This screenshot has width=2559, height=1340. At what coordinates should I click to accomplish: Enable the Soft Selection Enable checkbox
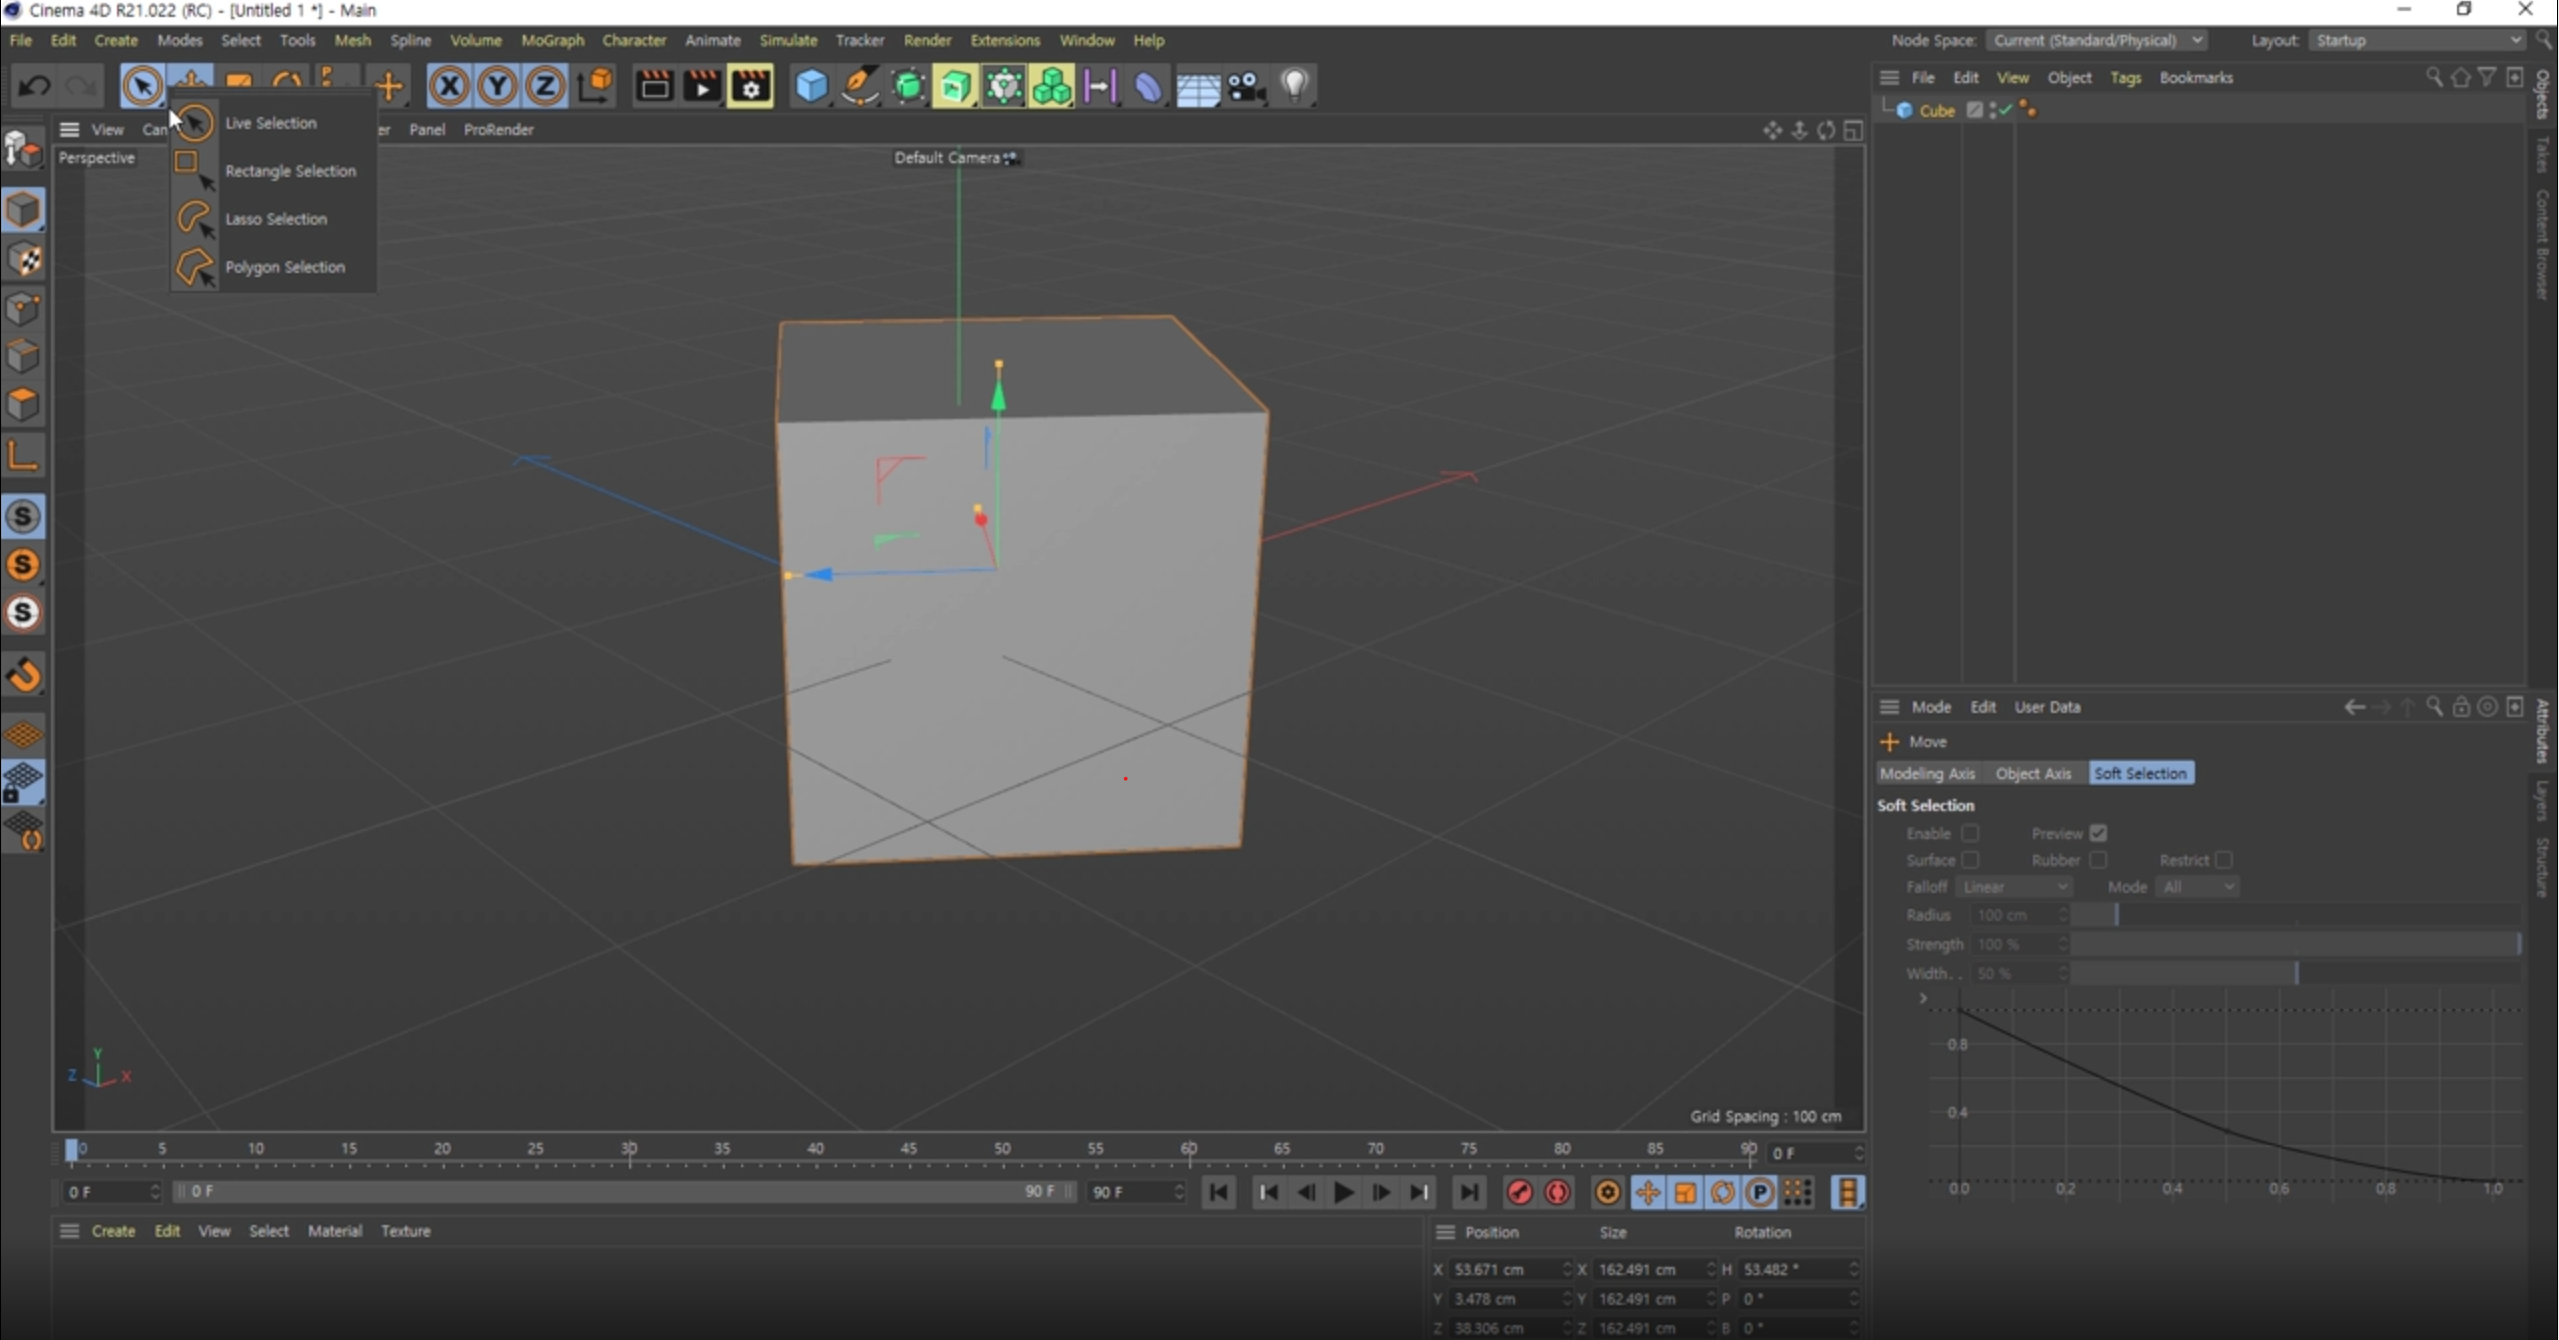tap(1969, 833)
